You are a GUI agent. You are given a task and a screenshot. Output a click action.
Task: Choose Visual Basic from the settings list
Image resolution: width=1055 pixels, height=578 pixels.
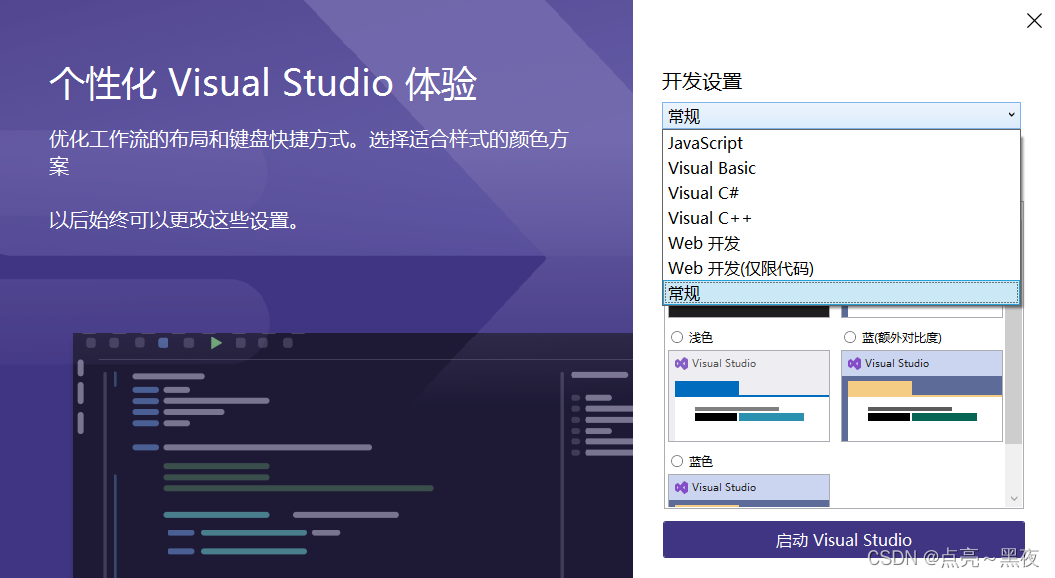pos(841,168)
